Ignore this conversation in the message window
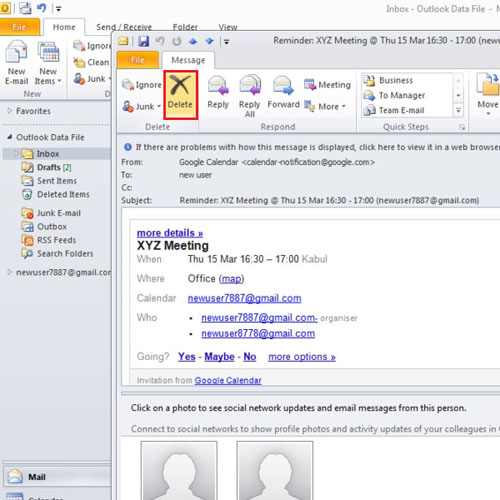This screenshot has width=500, height=500. (141, 85)
